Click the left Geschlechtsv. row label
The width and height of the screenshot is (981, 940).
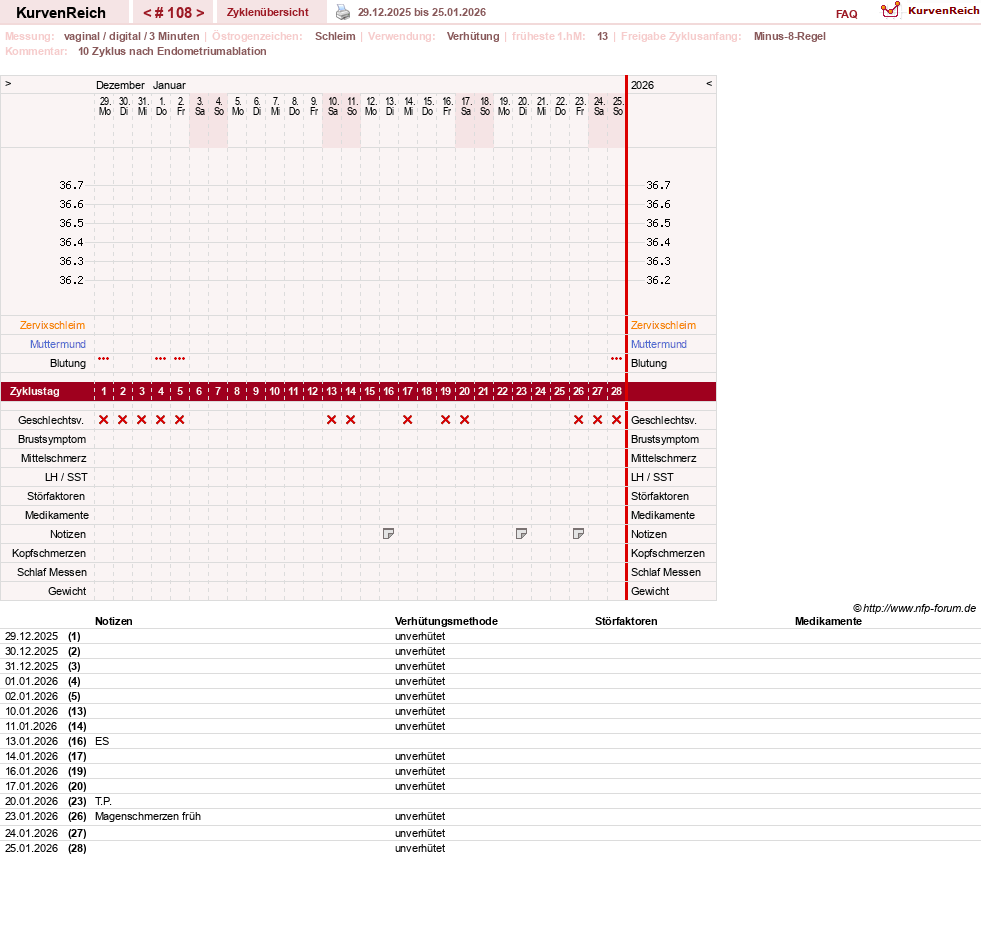51,420
